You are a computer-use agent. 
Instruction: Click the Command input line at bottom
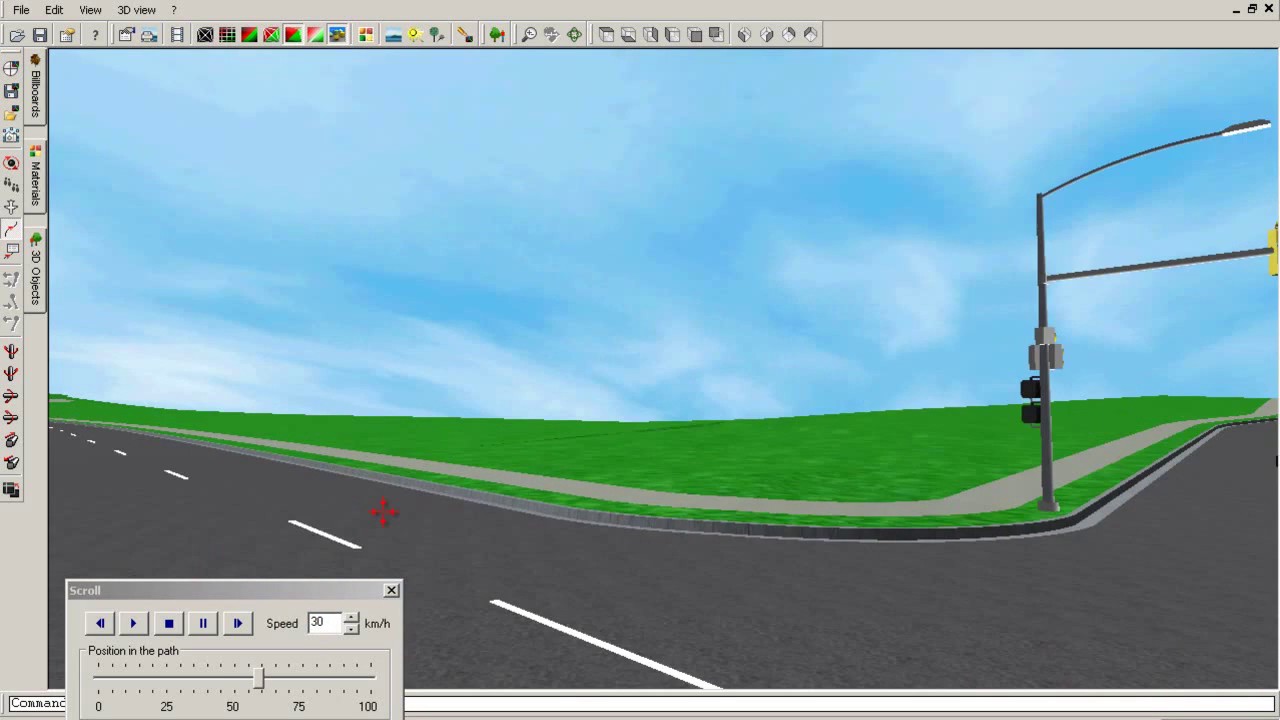tap(642, 703)
